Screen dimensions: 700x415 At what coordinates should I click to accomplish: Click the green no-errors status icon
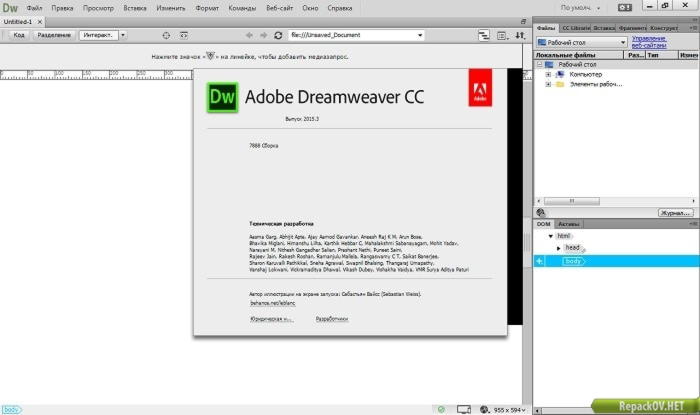441,410
